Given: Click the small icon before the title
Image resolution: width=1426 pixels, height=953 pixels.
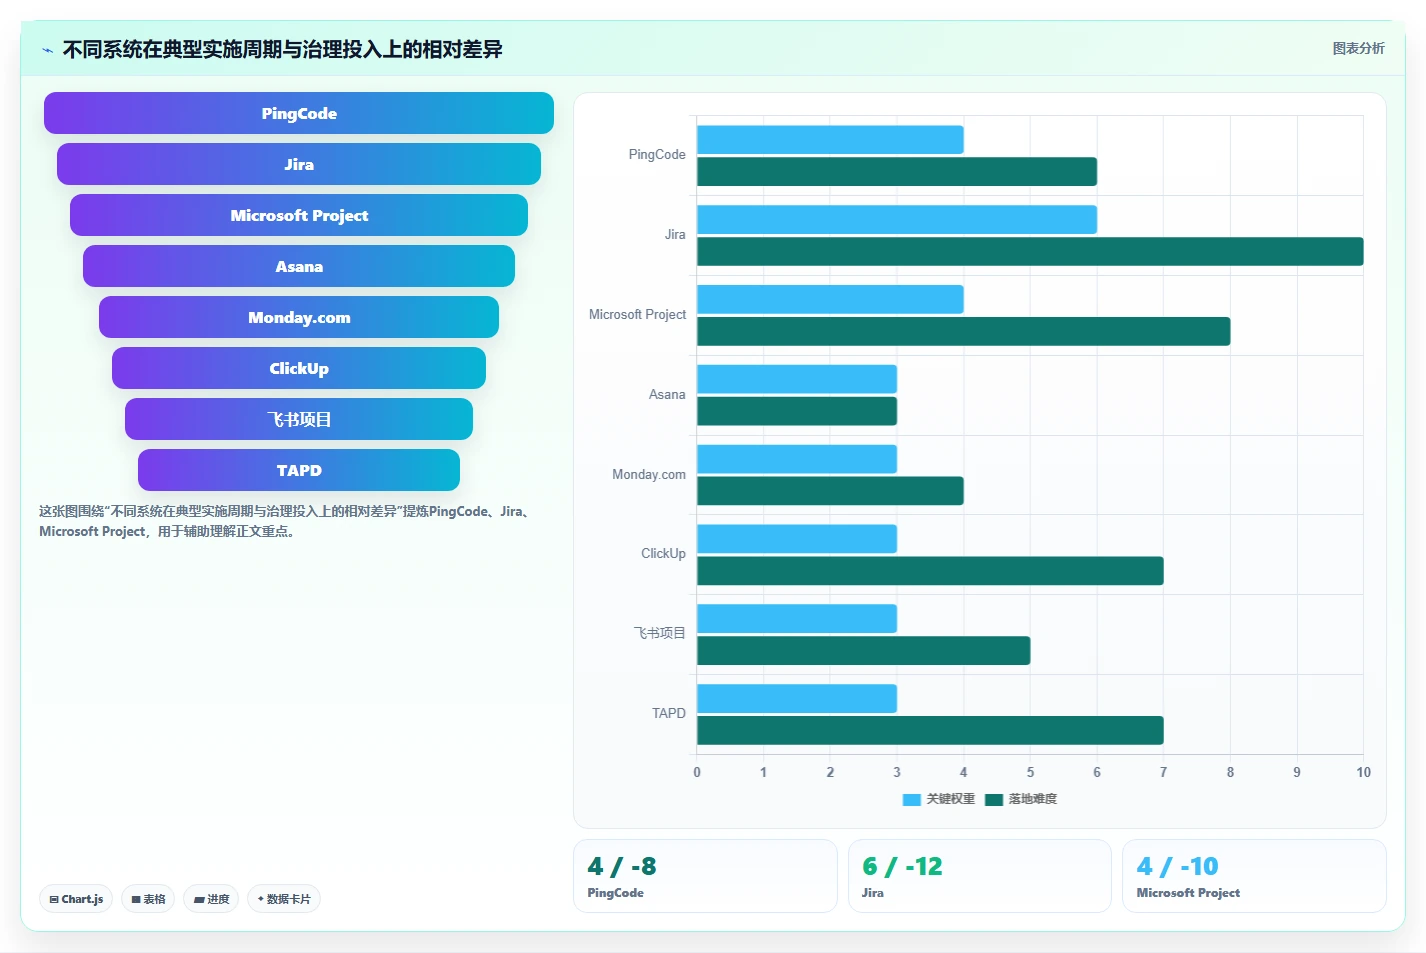Looking at the screenshot, I should 47,49.
